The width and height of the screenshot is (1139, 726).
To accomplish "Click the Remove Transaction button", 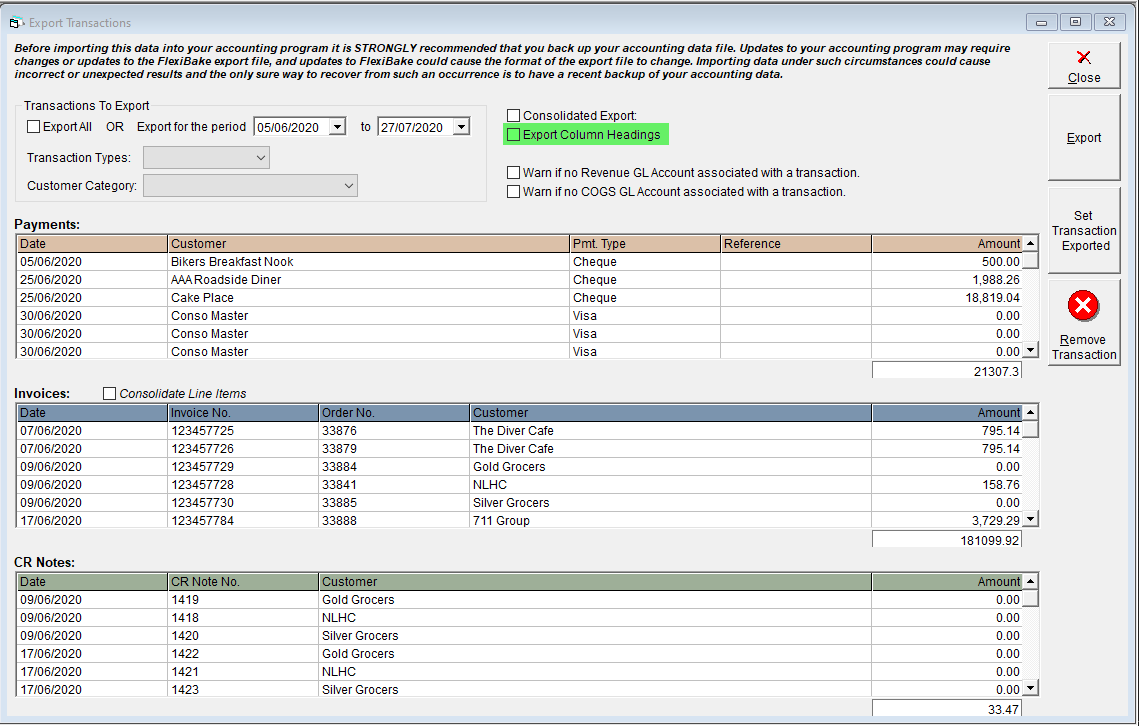I will click(x=1083, y=323).
